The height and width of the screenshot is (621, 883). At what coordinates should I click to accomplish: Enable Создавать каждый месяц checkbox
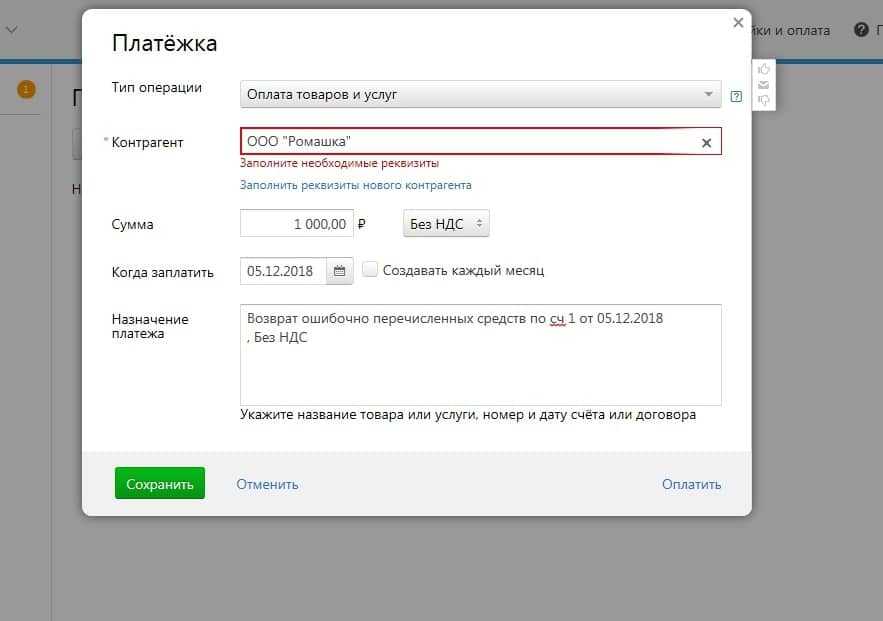370,270
